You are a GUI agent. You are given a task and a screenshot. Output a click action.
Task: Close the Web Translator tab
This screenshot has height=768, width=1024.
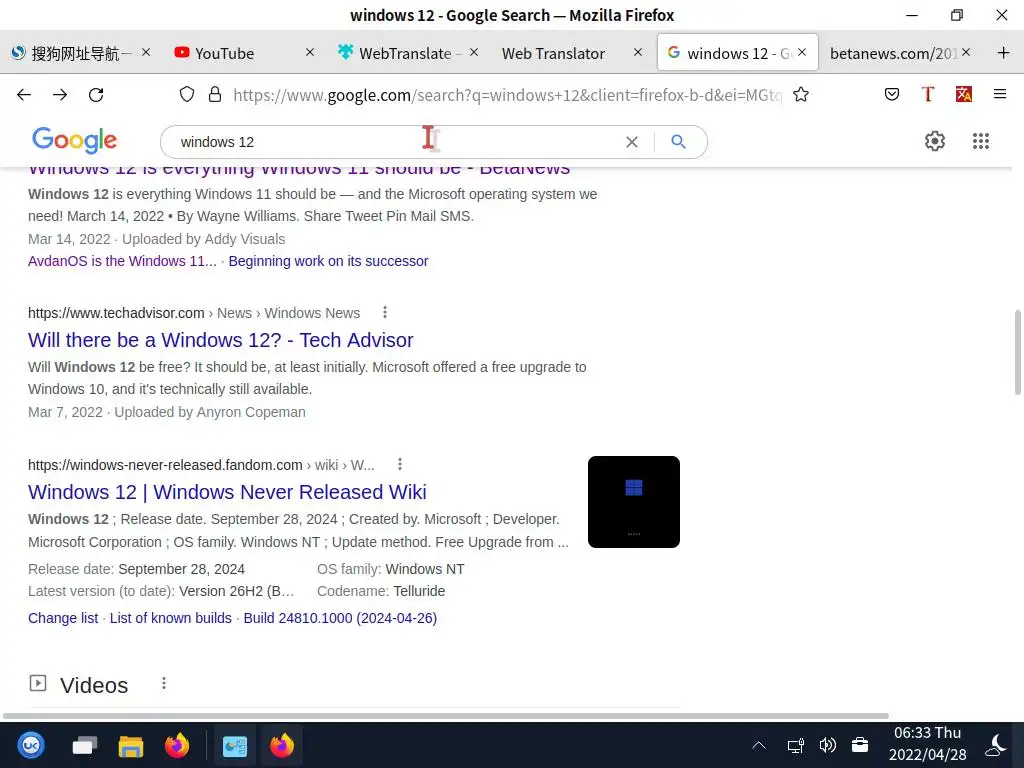pos(638,52)
